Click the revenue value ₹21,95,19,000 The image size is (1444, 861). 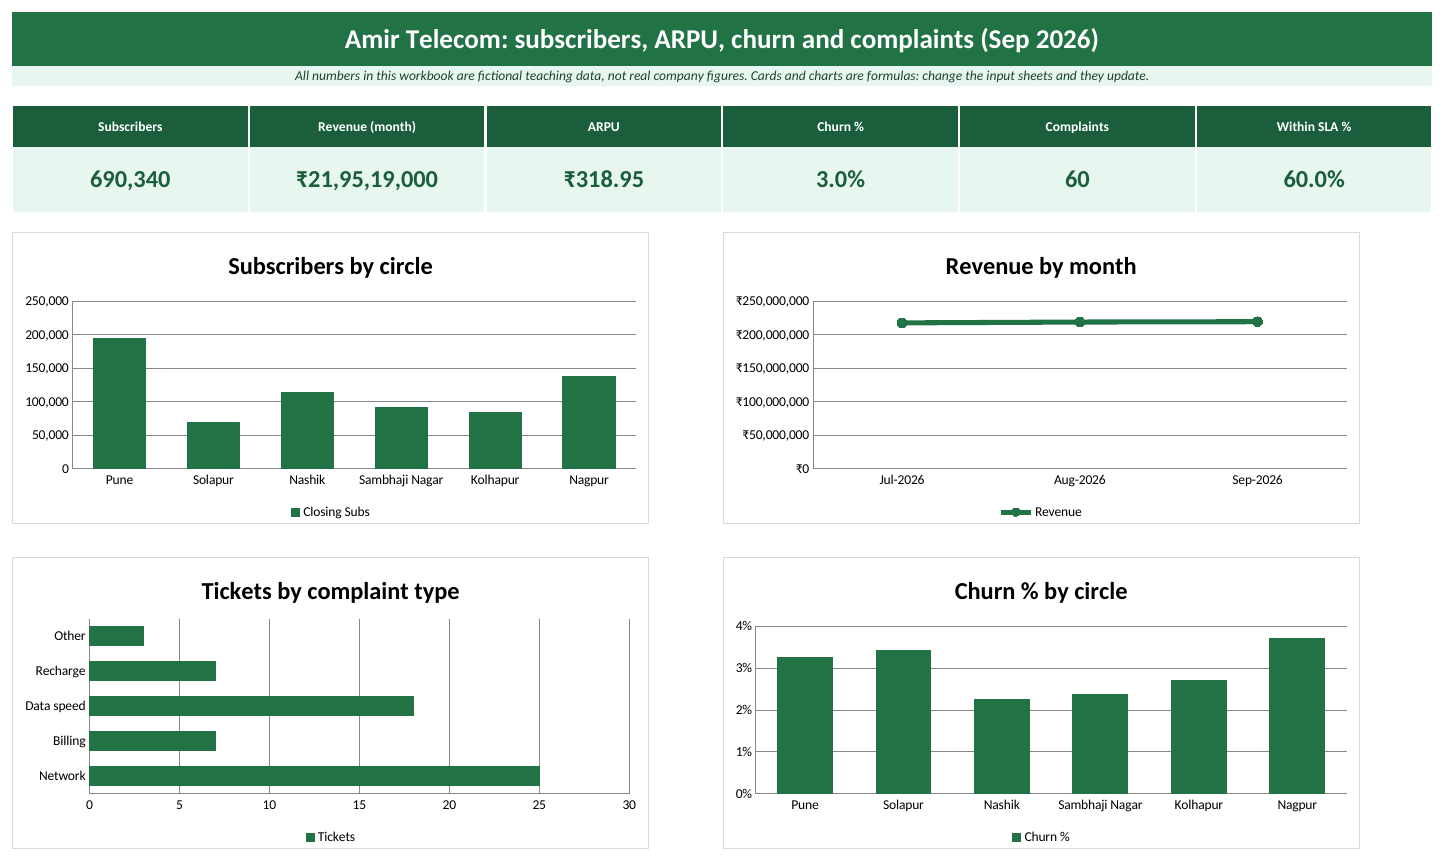coord(367,180)
